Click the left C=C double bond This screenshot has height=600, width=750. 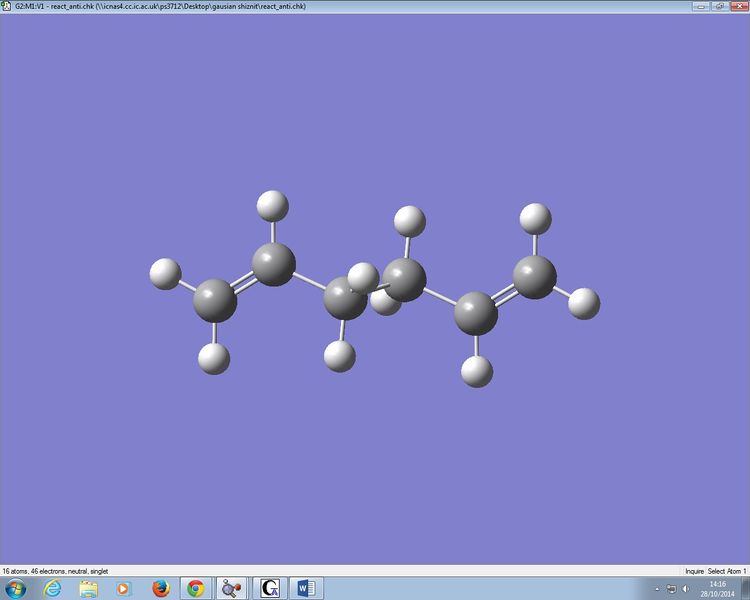click(x=244, y=282)
